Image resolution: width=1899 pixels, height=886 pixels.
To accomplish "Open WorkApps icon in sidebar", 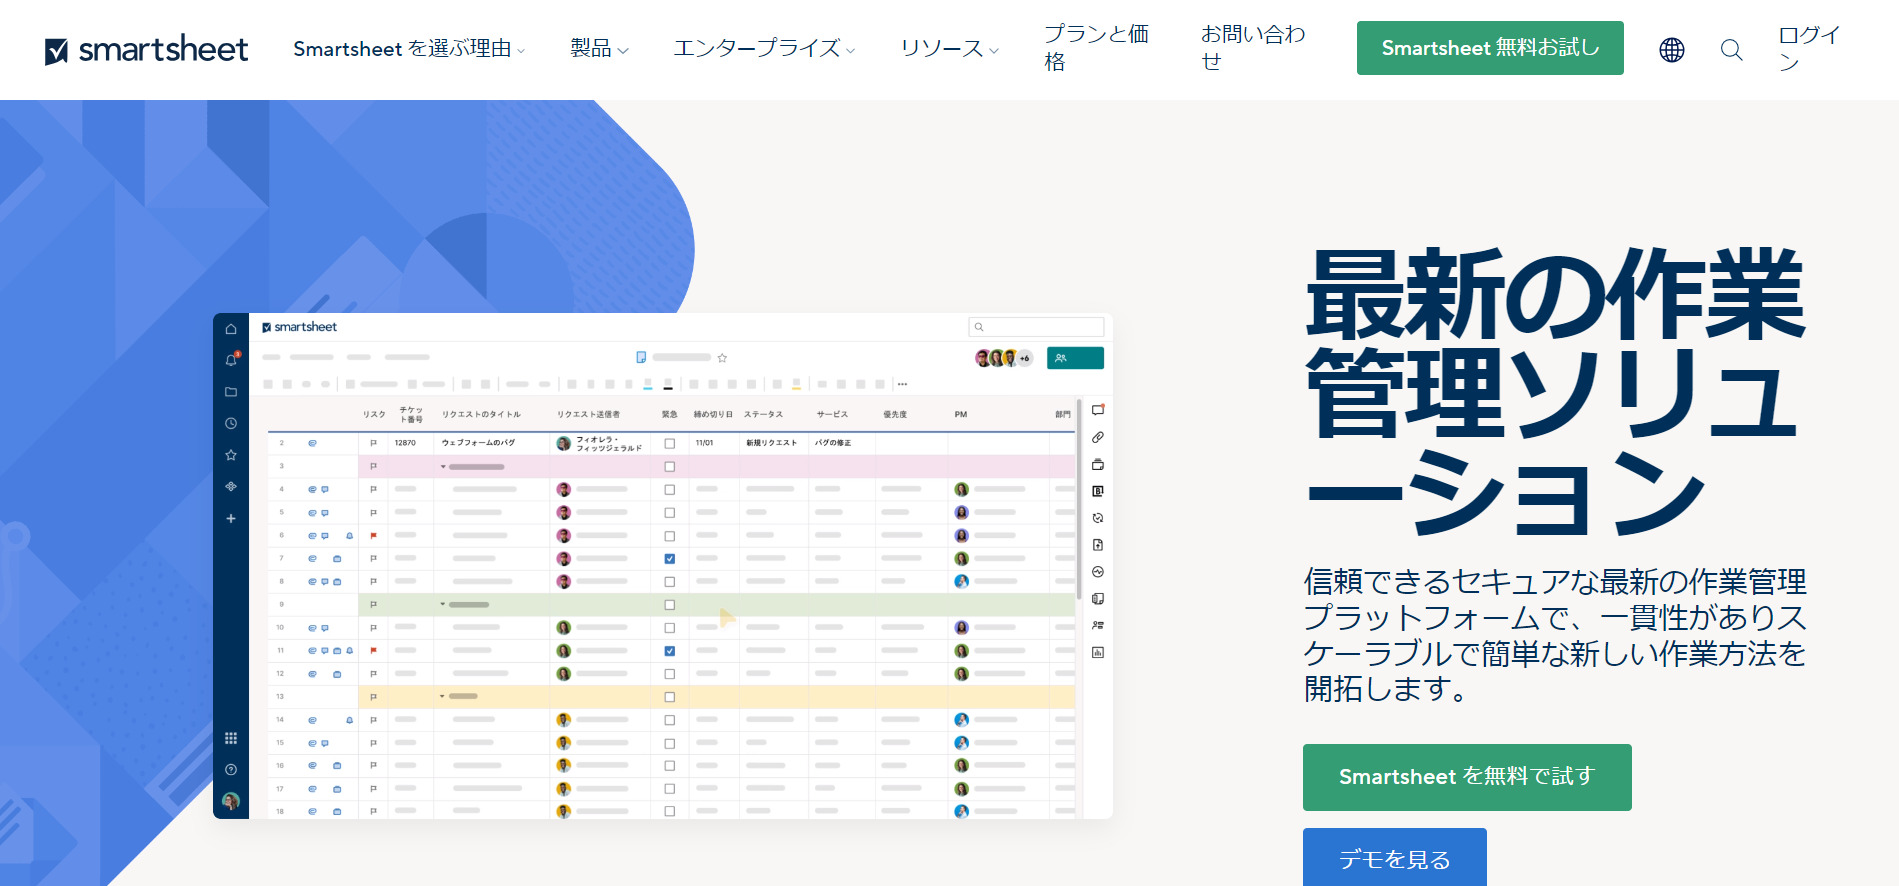I will [231, 486].
